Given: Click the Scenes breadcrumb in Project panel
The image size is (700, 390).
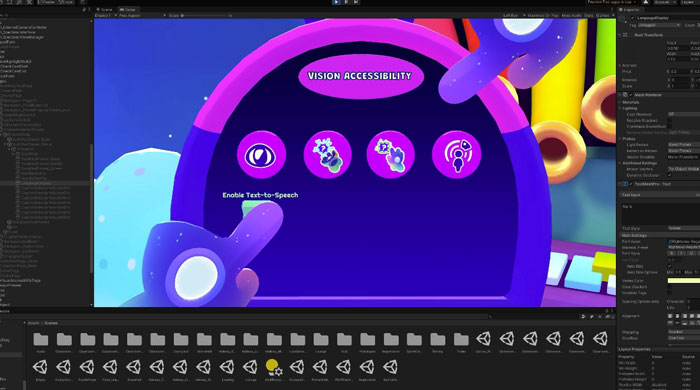Looking at the screenshot, I should (50, 323).
